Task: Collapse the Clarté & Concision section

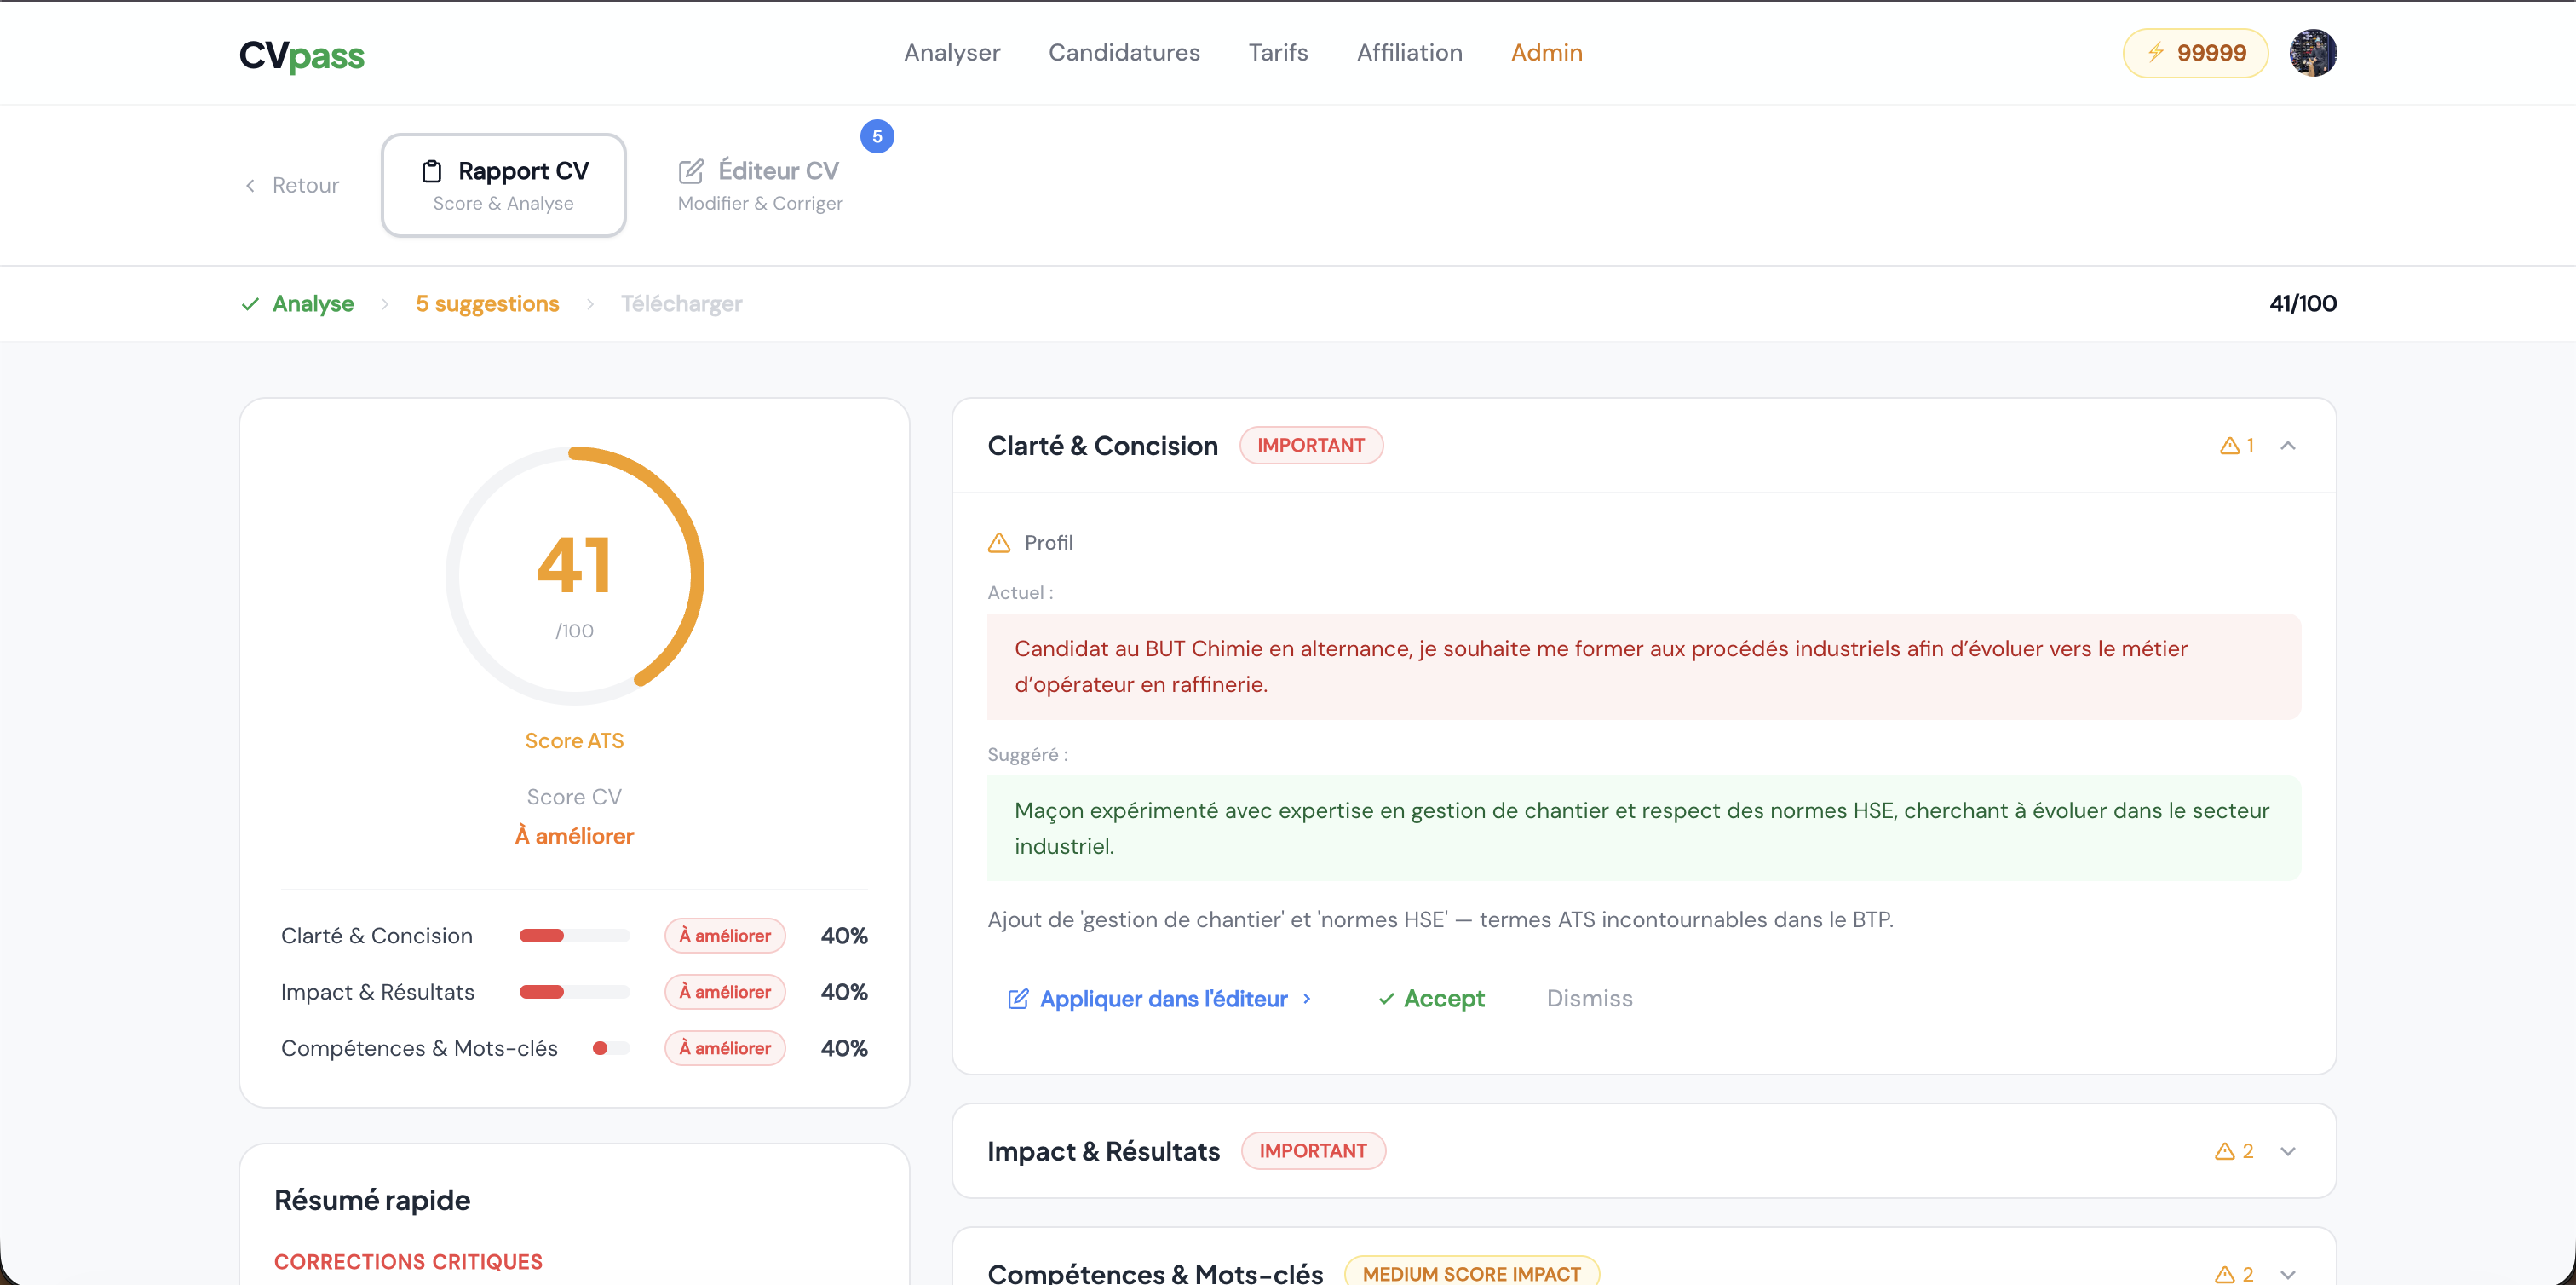Action: [2288, 446]
